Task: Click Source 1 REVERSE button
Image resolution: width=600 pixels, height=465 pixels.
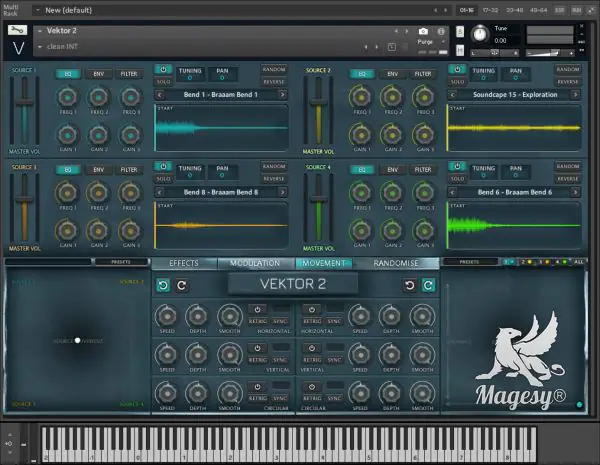Action: coord(274,82)
